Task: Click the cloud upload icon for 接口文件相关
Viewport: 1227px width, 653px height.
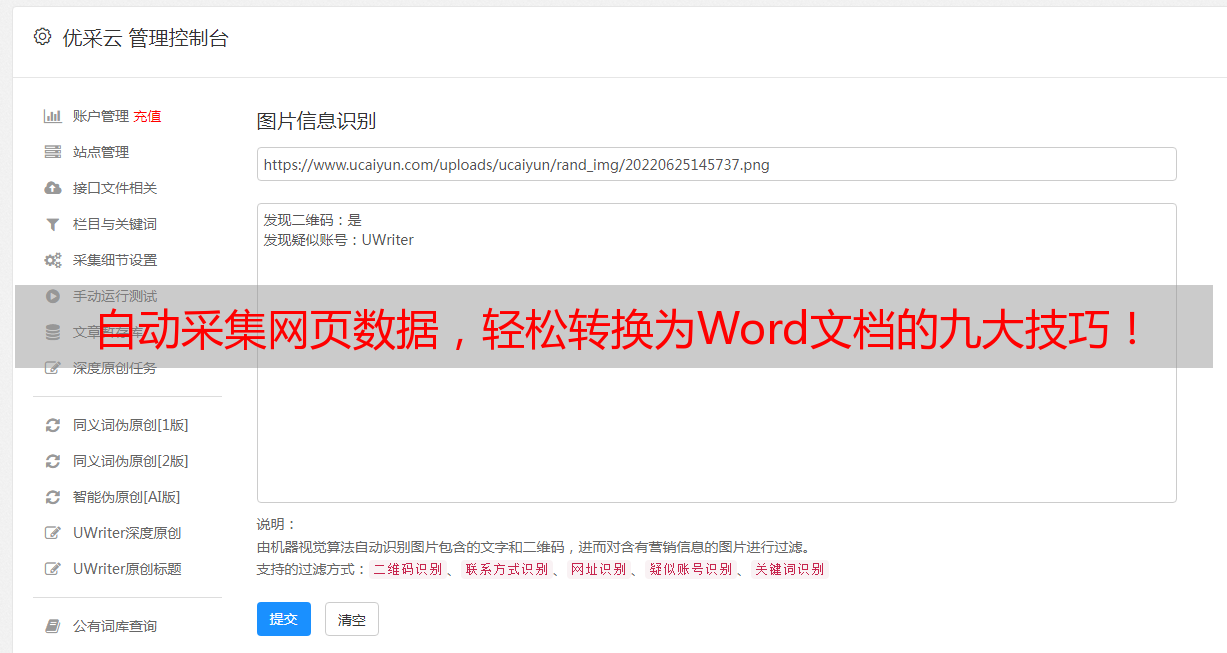Action: pyautogui.click(x=53, y=188)
